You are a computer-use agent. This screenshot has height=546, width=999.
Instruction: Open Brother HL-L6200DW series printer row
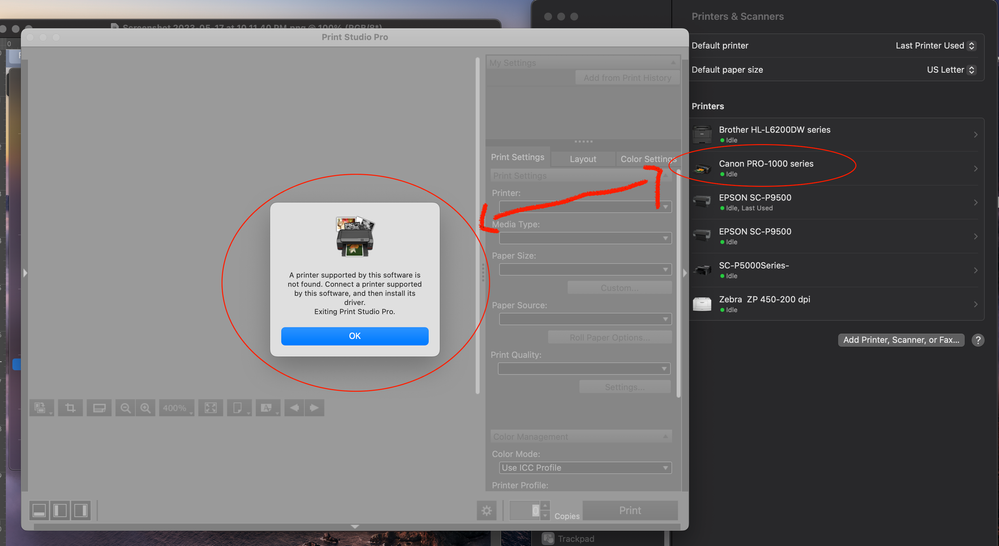(x=836, y=134)
